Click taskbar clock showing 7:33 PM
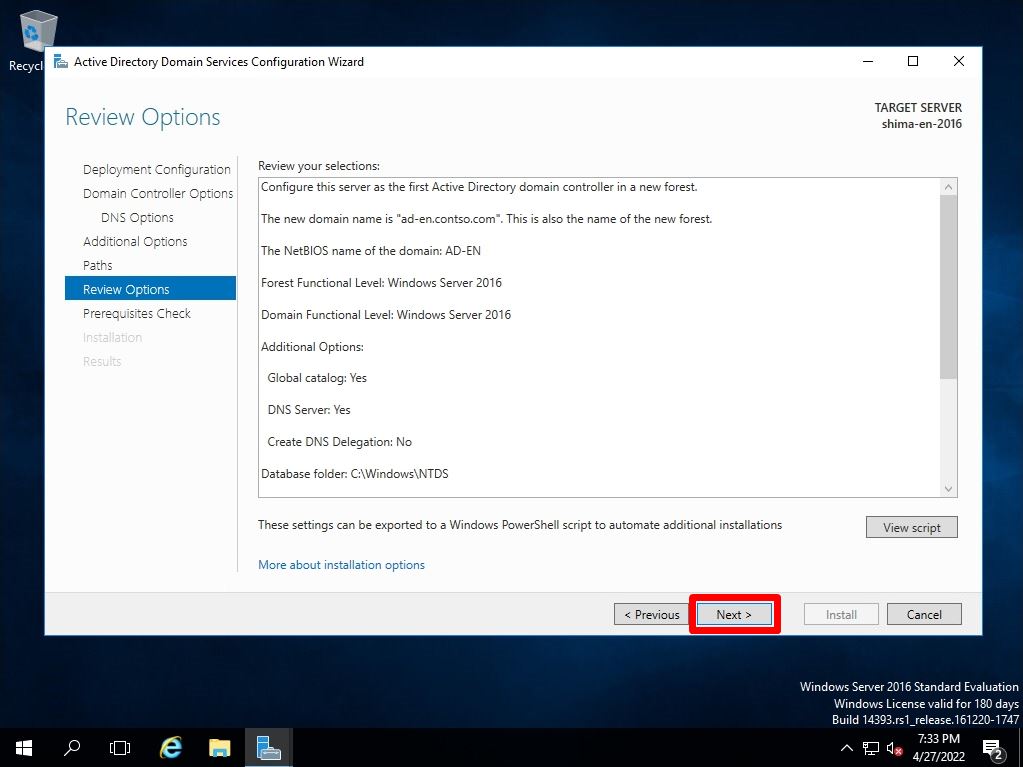Screen dimensions: 1023x767 (938, 747)
